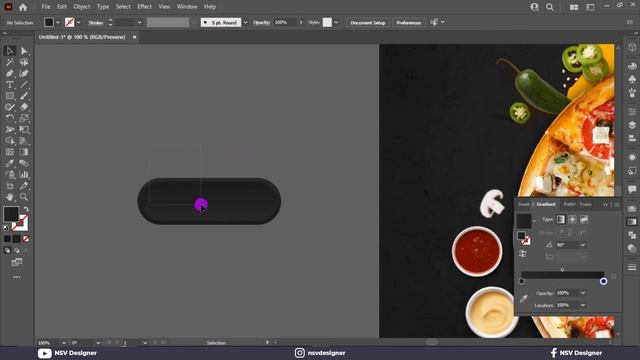Screen dimensions: 640x360
Task: Open gradient angle dropdown
Action: [x=583, y=245]
